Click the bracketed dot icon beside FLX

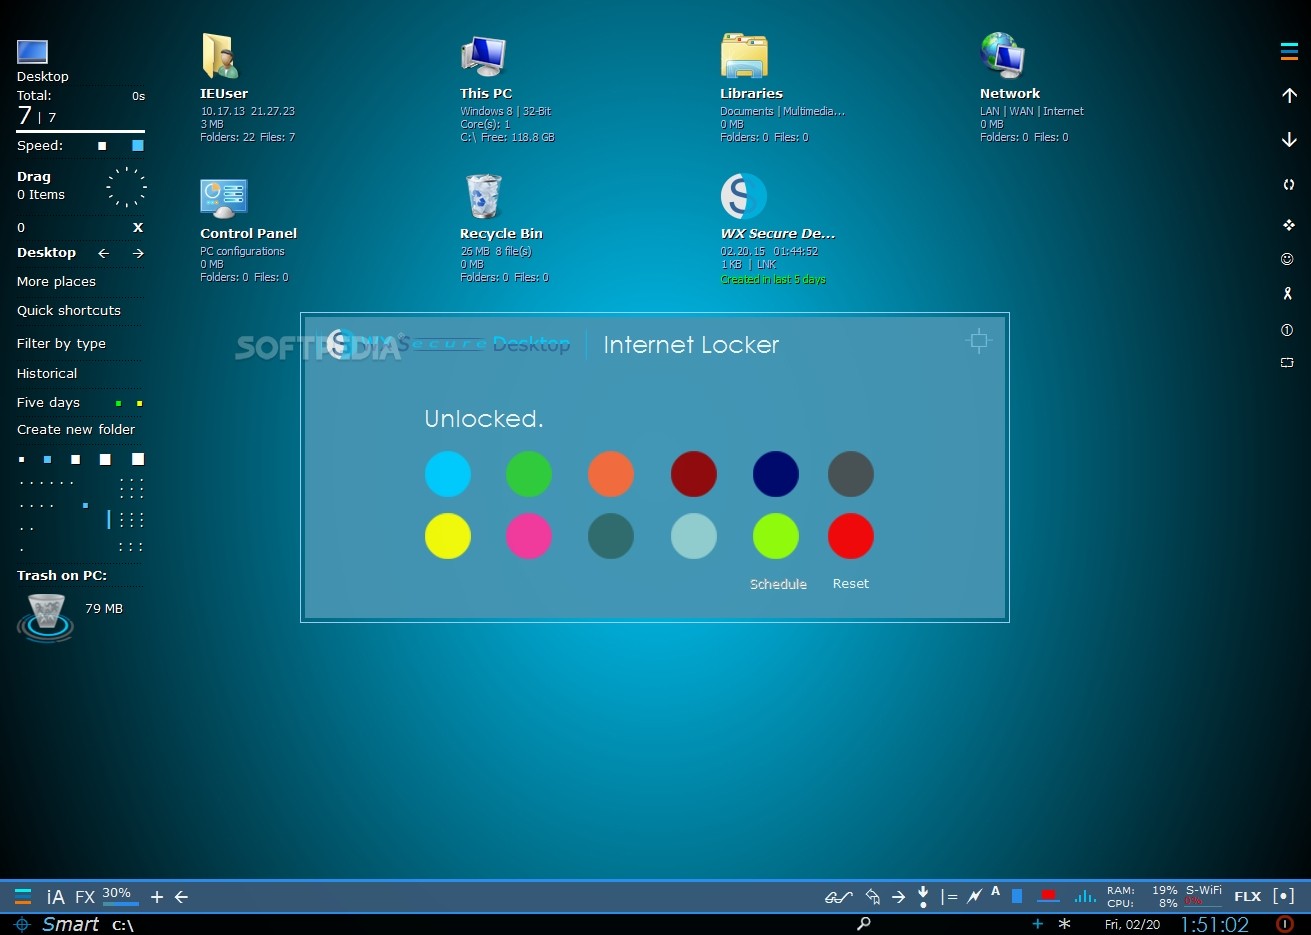(x=1284, y=896)
